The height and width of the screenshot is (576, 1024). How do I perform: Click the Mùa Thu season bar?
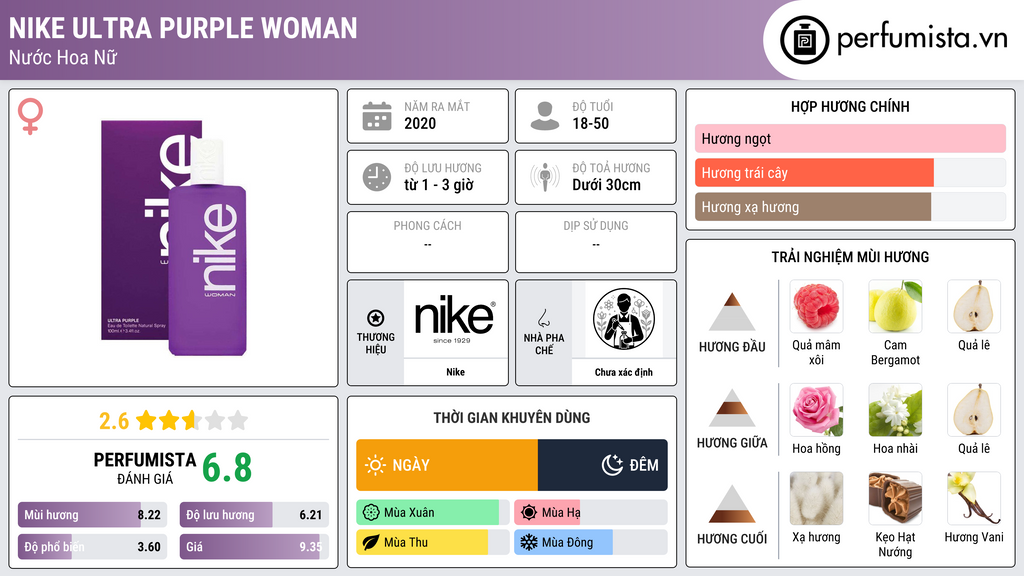pos(432,542)
